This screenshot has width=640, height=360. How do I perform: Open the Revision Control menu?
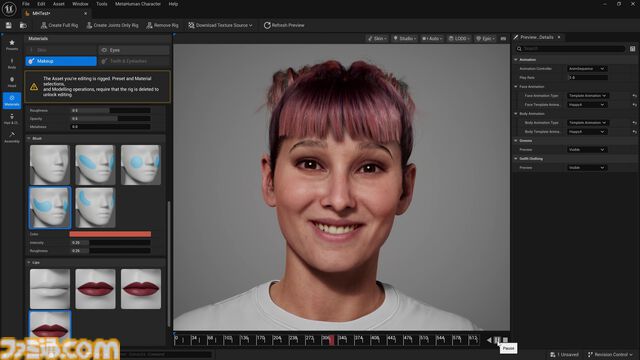coord(610,355)
